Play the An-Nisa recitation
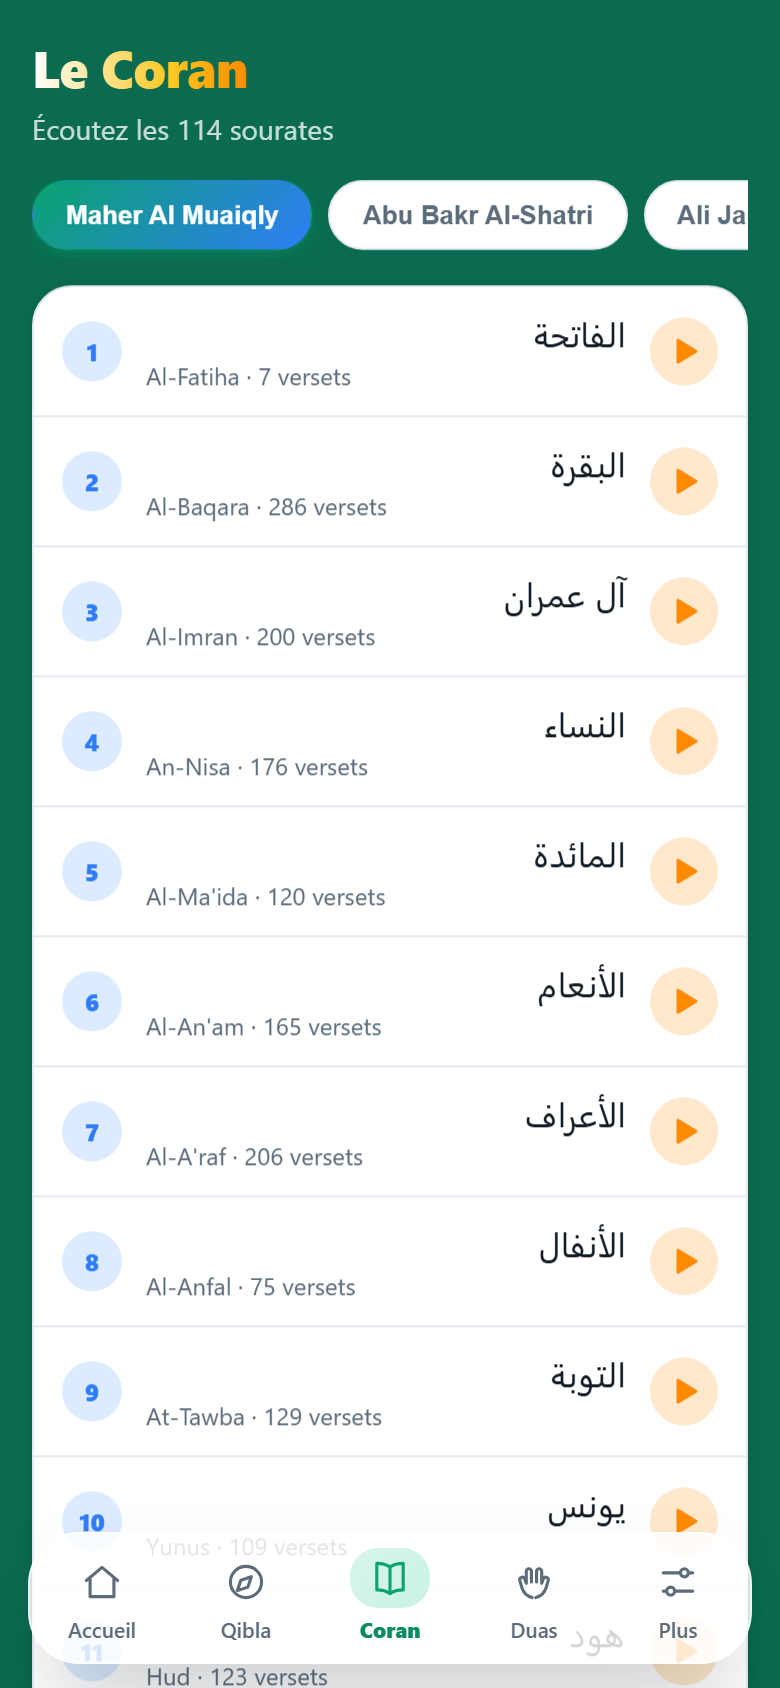 pos(684,741)
